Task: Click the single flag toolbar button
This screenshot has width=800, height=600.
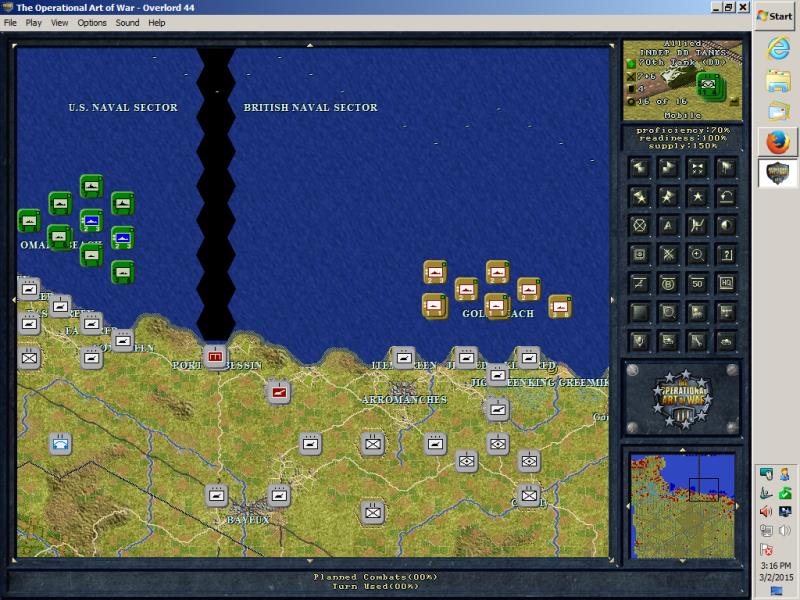Action: pyautogui.click(x=727, y=167)
